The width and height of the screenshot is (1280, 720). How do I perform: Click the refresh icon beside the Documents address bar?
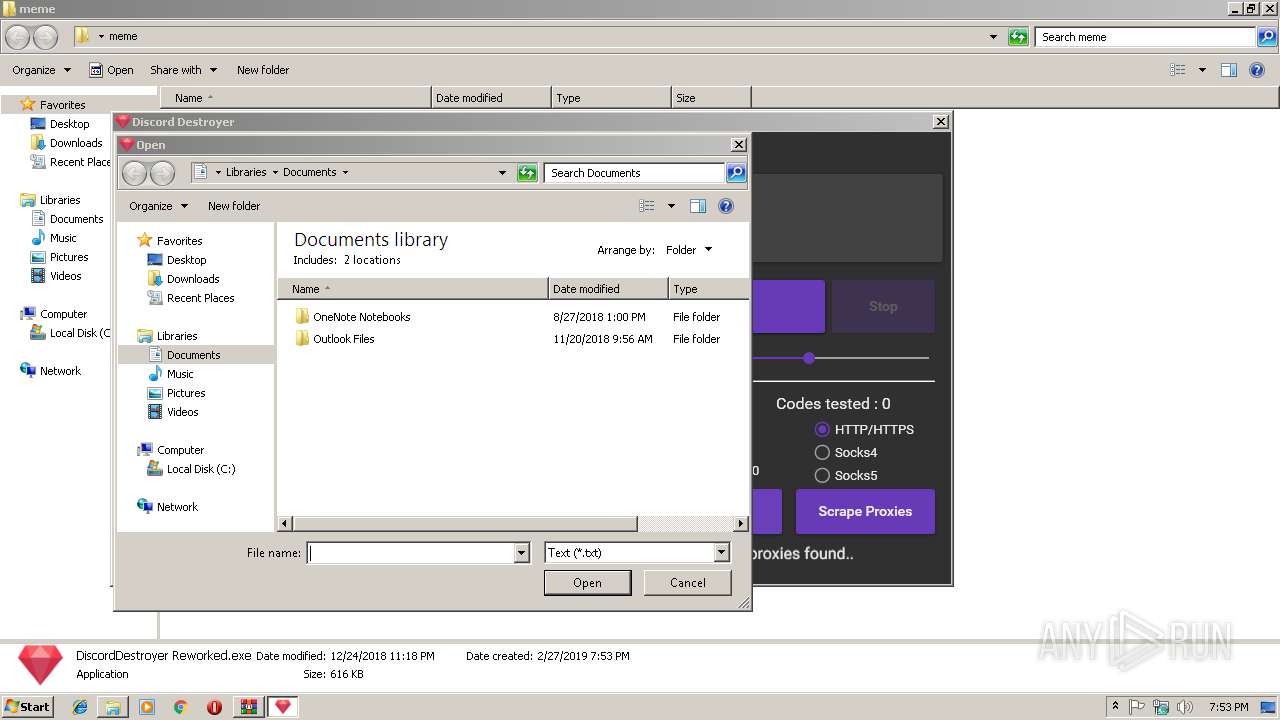point(527,173)
